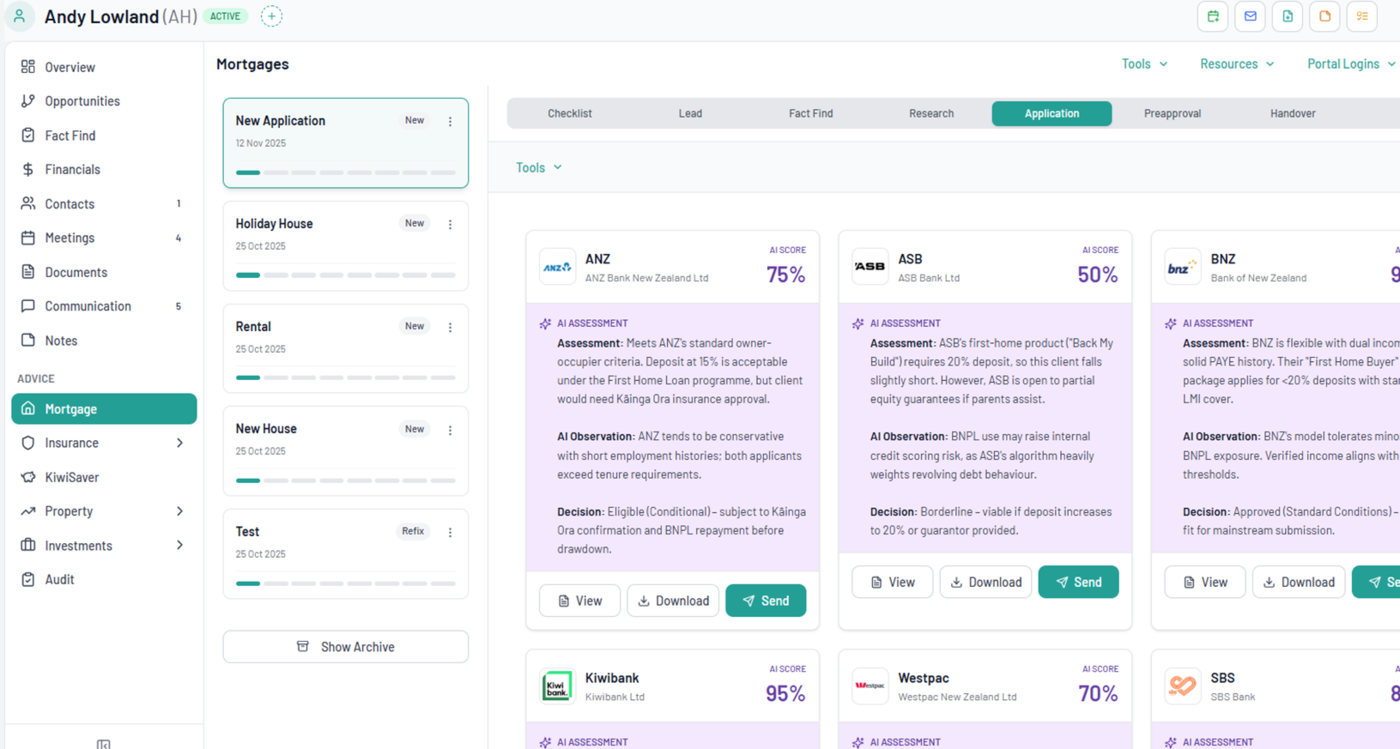Select the Fact Find stage tab

(810, 113)
